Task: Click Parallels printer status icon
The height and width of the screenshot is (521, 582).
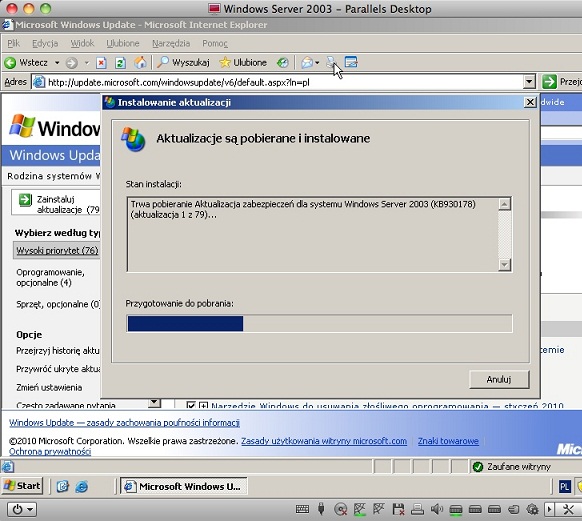Action: click(x=417, y=509)
